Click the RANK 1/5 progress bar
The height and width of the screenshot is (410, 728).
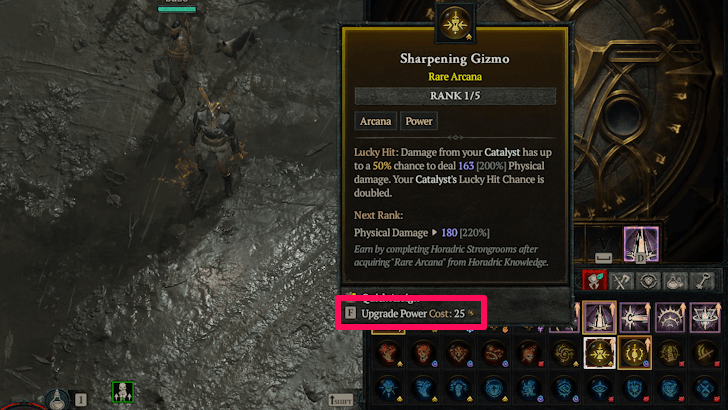455,96
